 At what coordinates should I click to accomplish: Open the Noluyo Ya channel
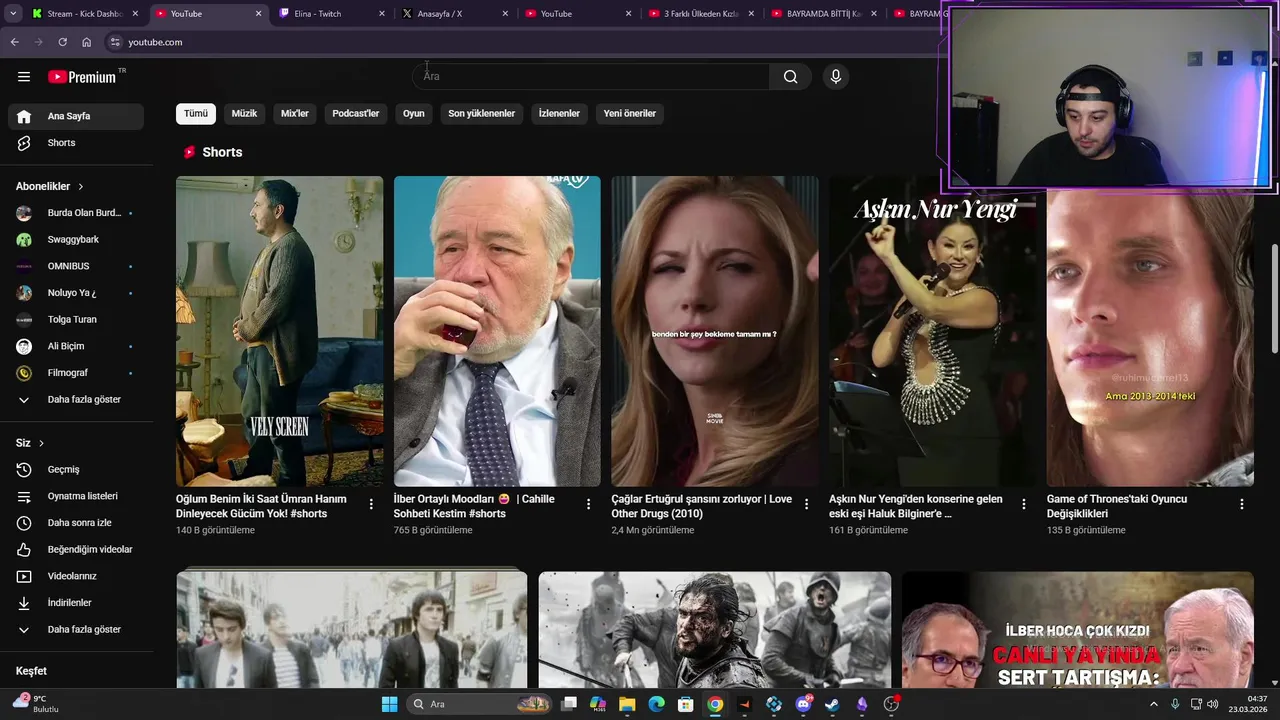click(x=76, y=293)
